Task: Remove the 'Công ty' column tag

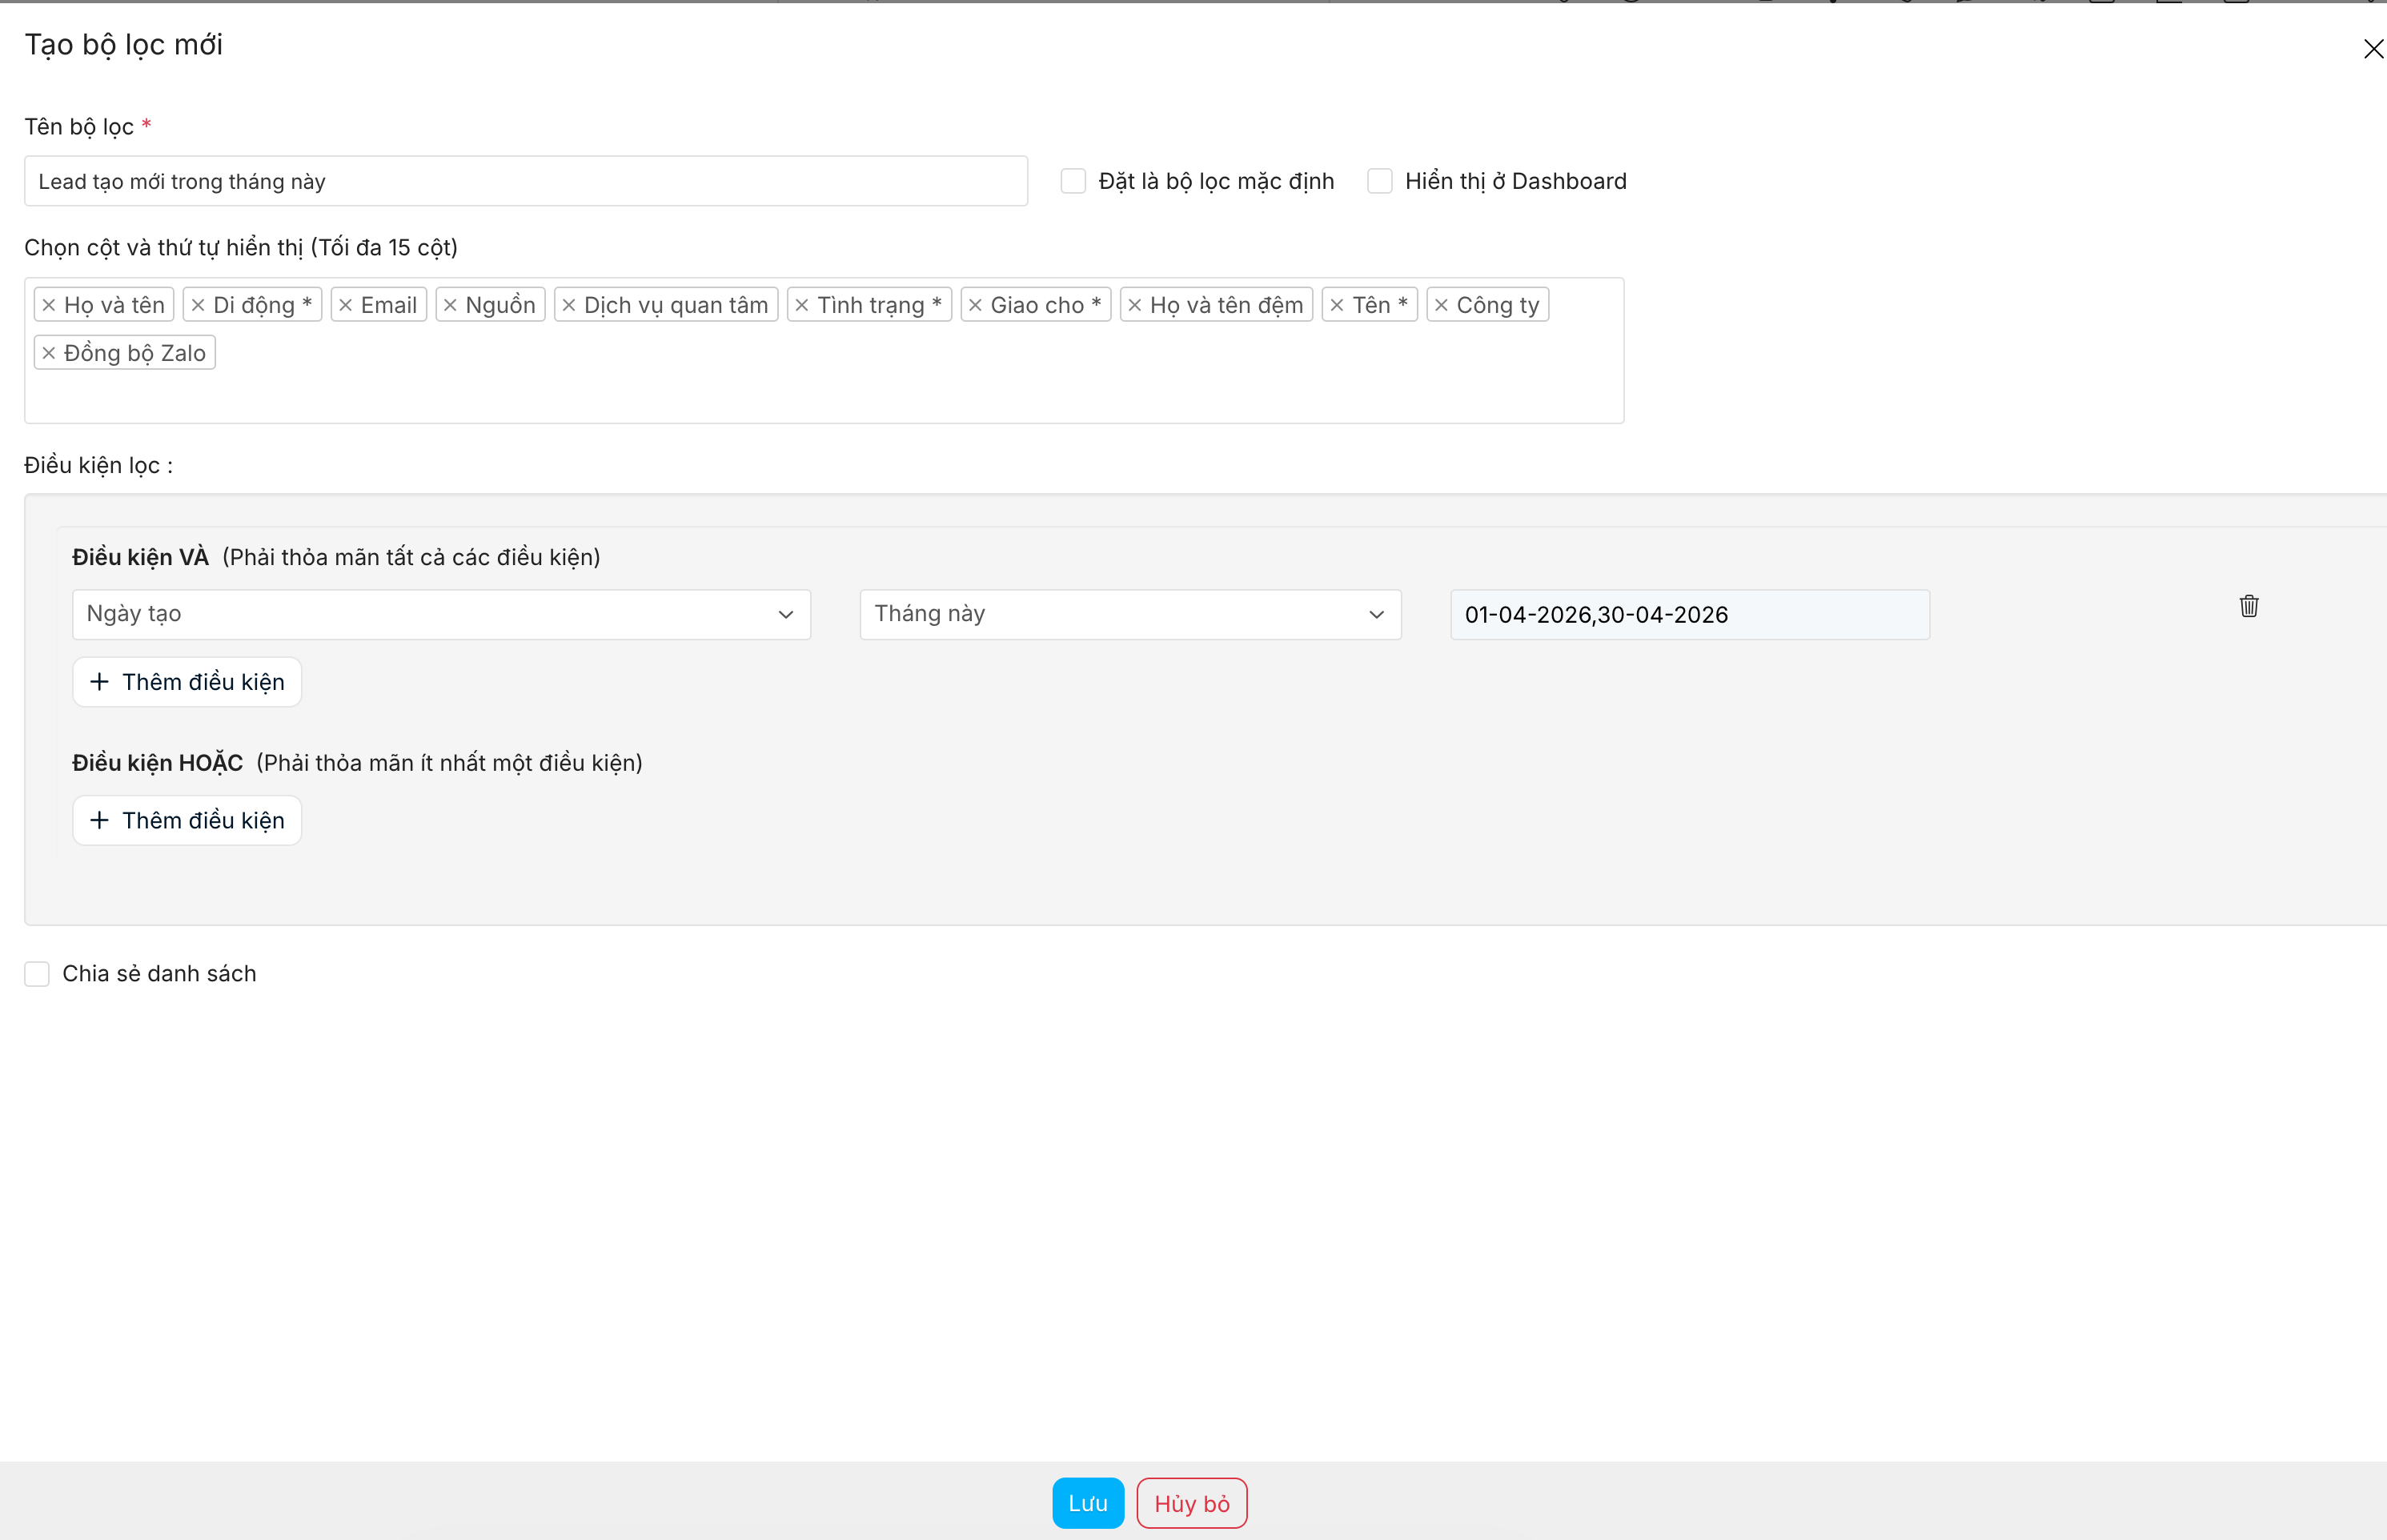Action: point(1441,305)
